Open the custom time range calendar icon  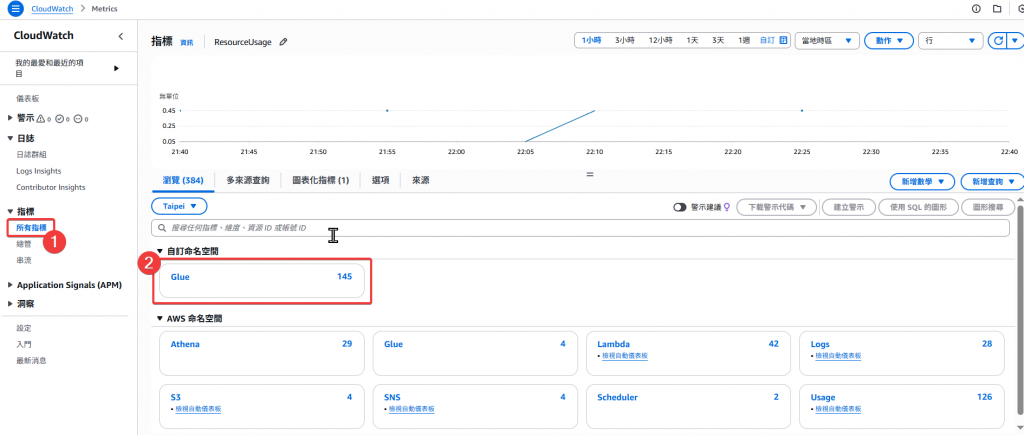pyautogui.click(x=784, y=40)
